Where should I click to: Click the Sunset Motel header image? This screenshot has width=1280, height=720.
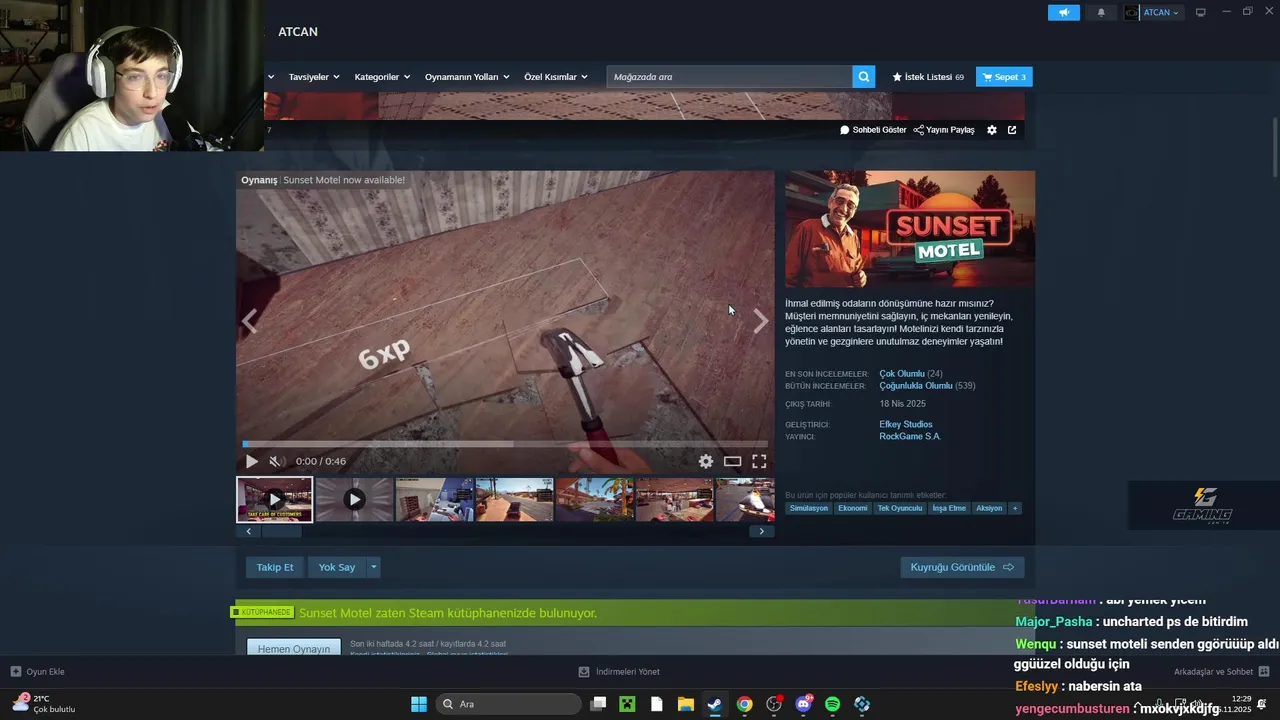coord(910,229)
